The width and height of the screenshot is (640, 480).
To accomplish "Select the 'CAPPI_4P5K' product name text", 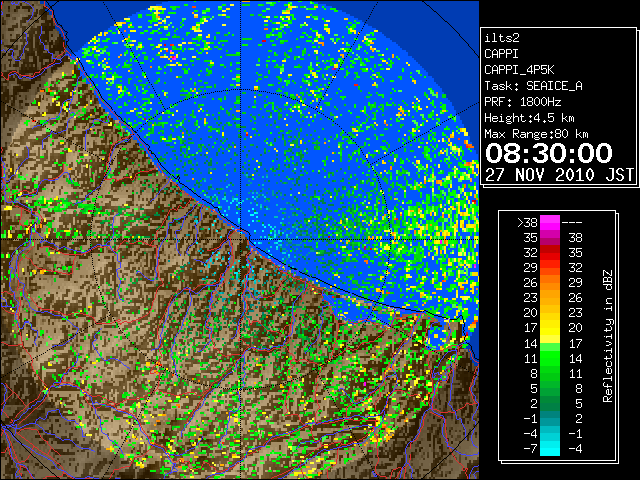I will click(519, 70).
